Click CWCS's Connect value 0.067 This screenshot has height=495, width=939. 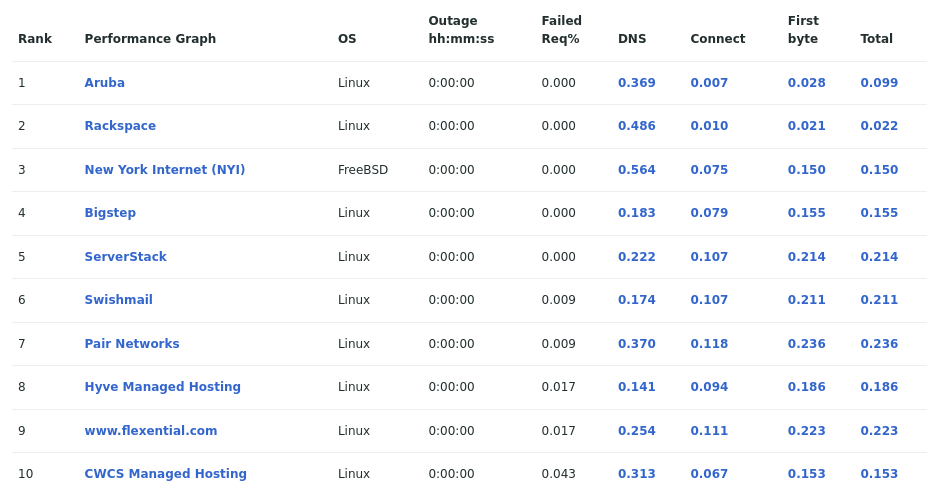tap(709, 473)
